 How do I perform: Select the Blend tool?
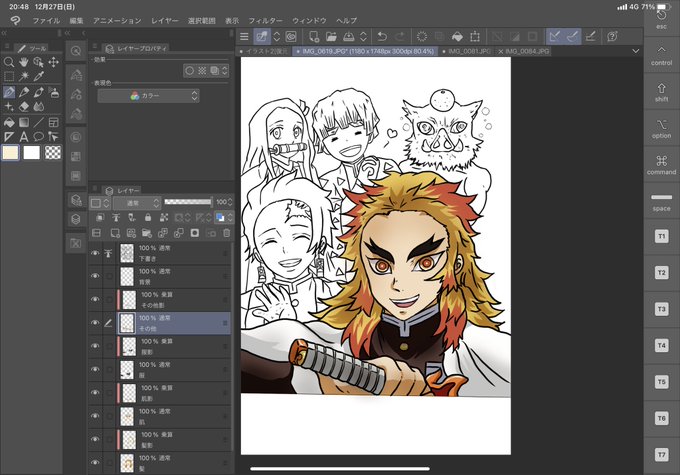[39, 106]
